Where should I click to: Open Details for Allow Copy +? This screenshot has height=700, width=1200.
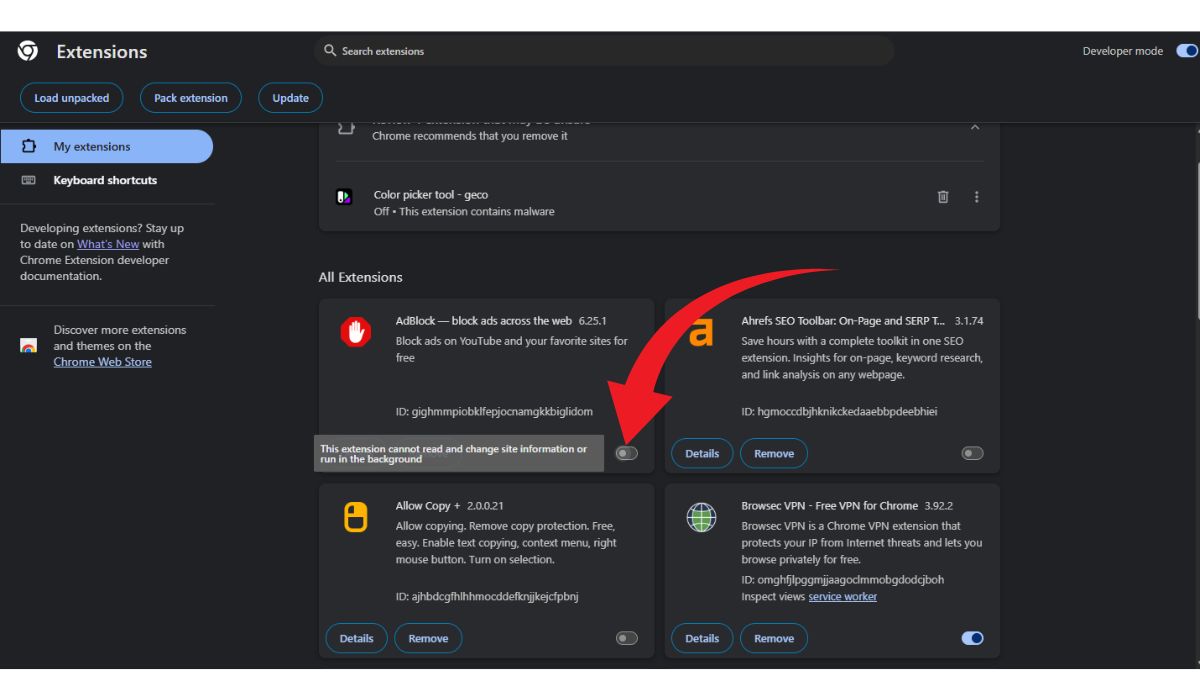point(357,638)
